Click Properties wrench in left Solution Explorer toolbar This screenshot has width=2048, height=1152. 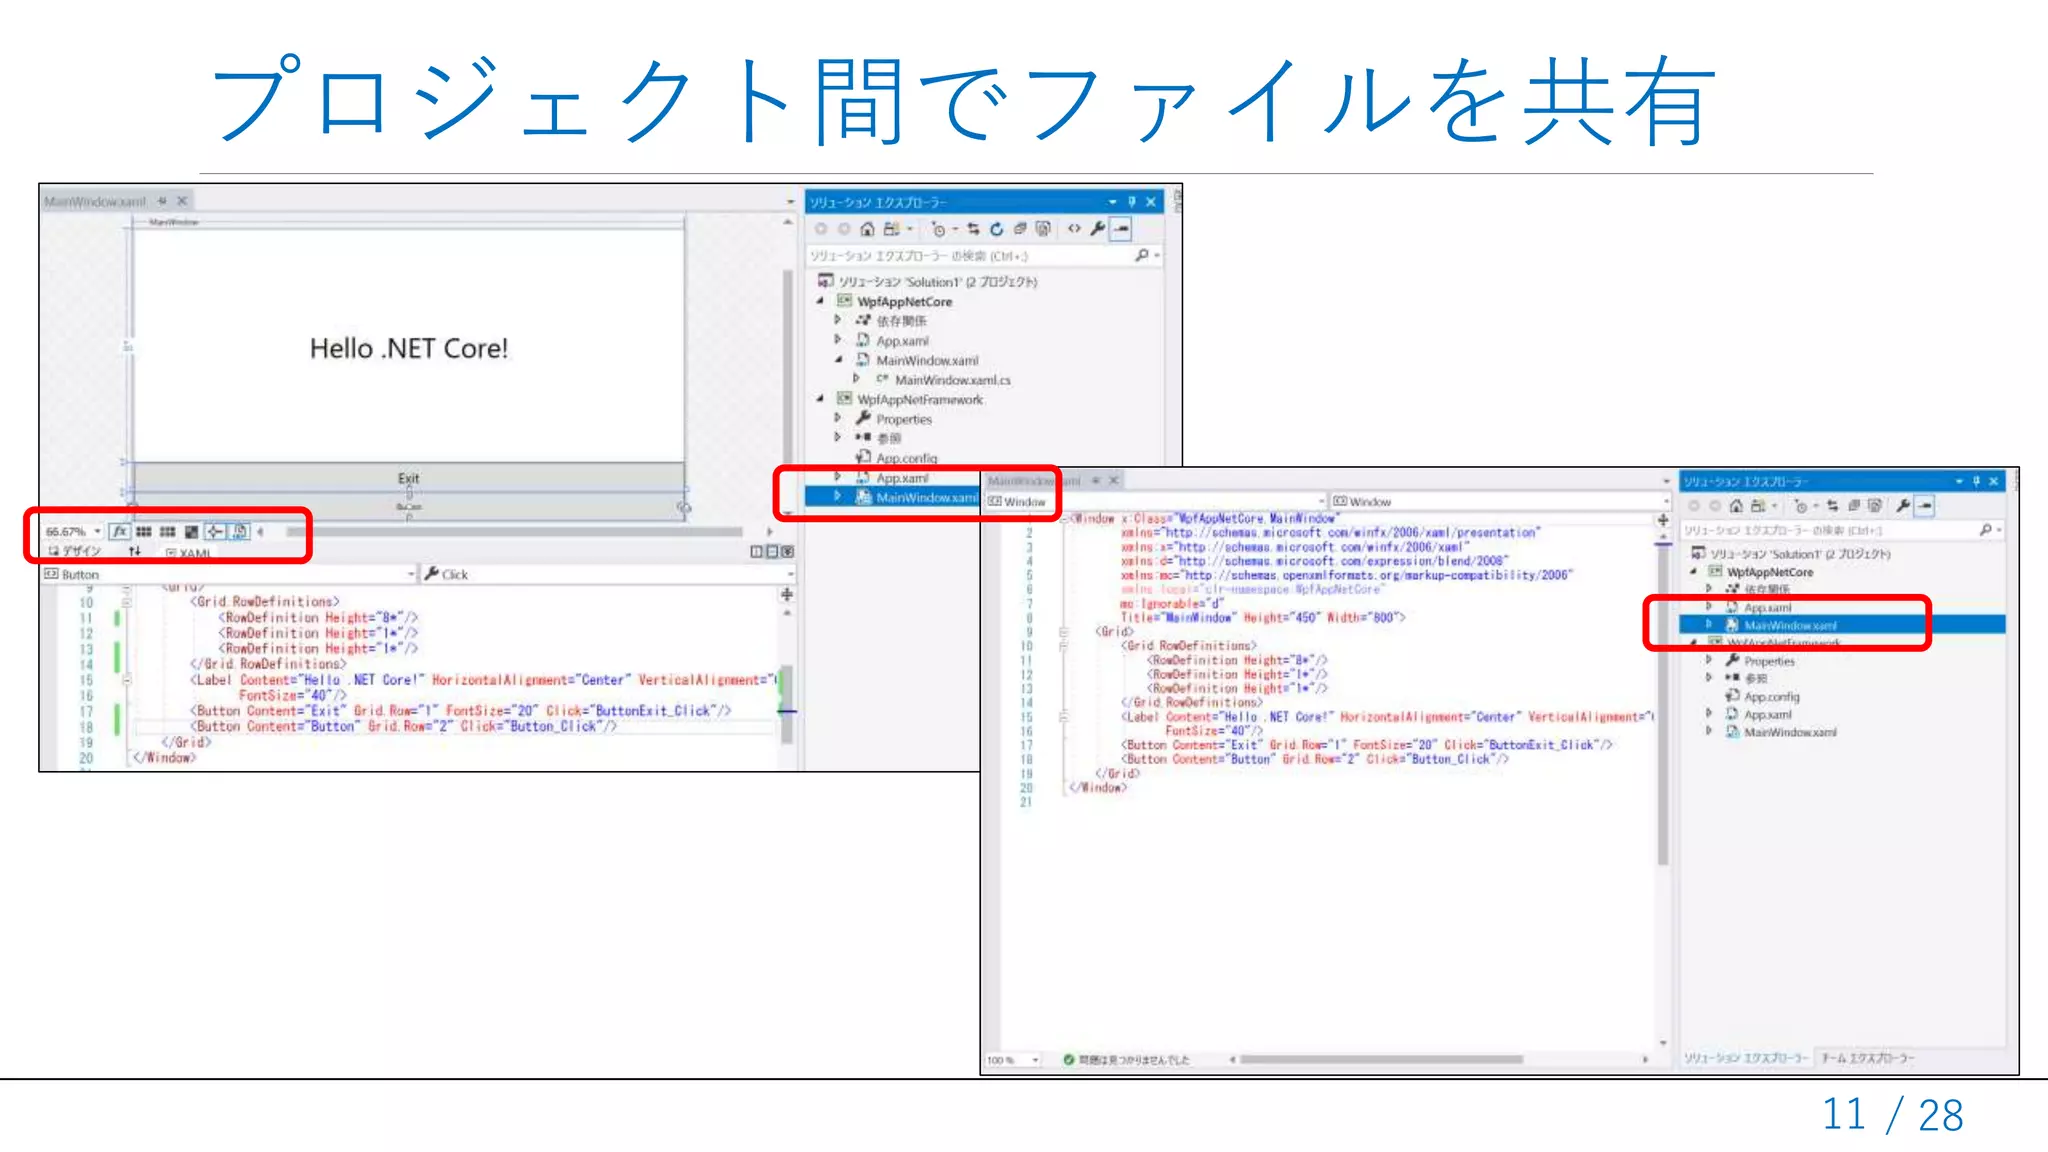click(1098, 229)
